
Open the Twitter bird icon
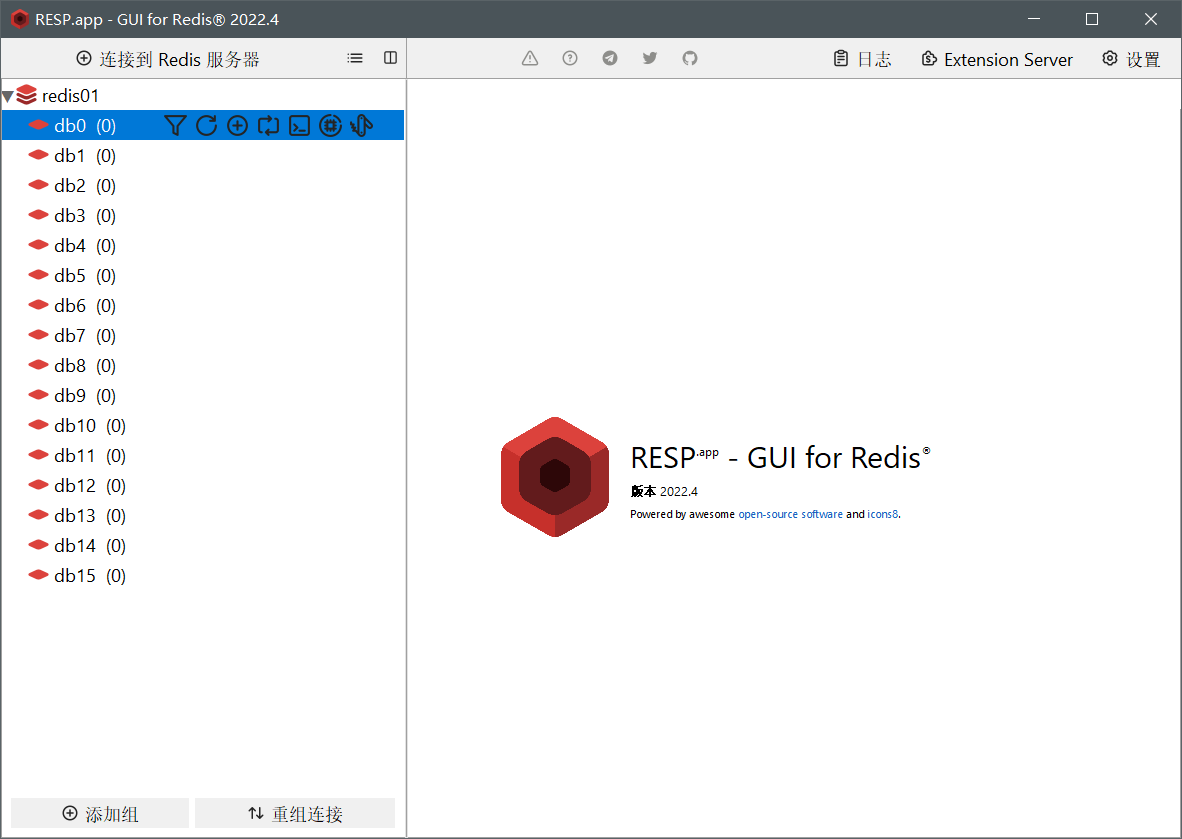click(650, 58)
